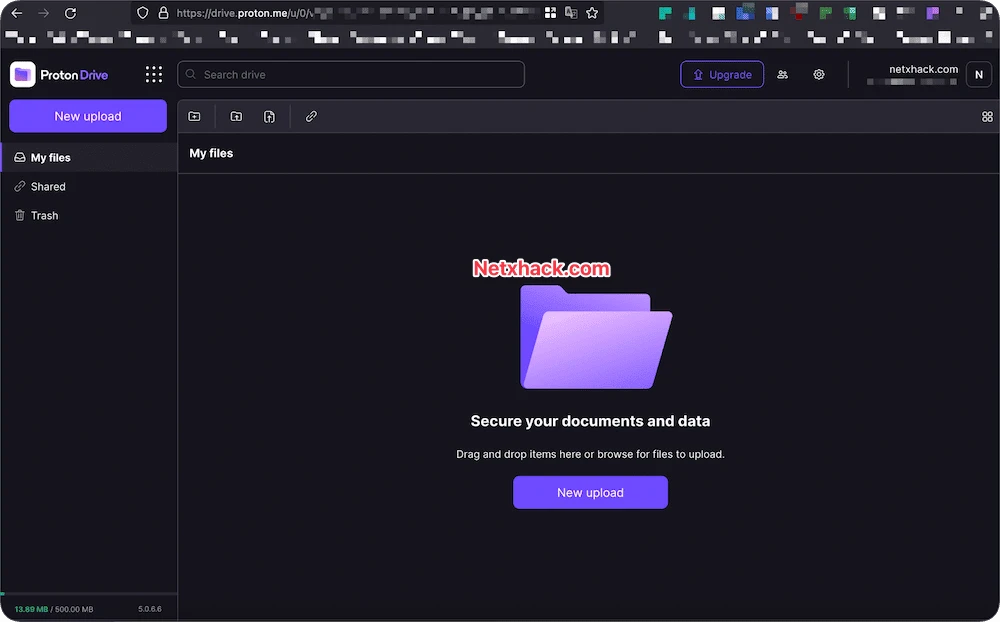Click the sidebar New upload button
The image size is (1000, 622).
point(88,116)
